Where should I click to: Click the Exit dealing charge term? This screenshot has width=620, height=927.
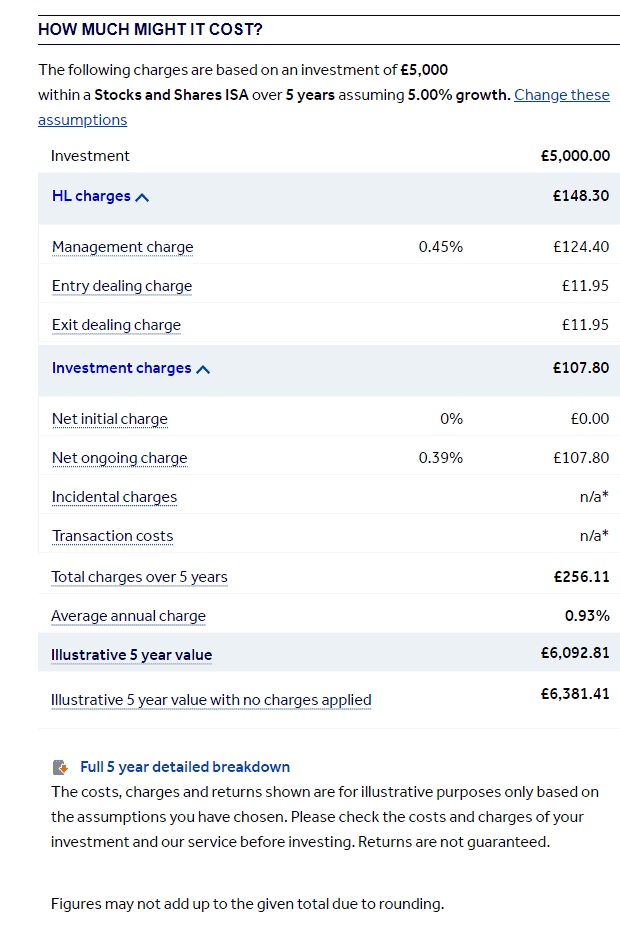(x=116, y=325)
